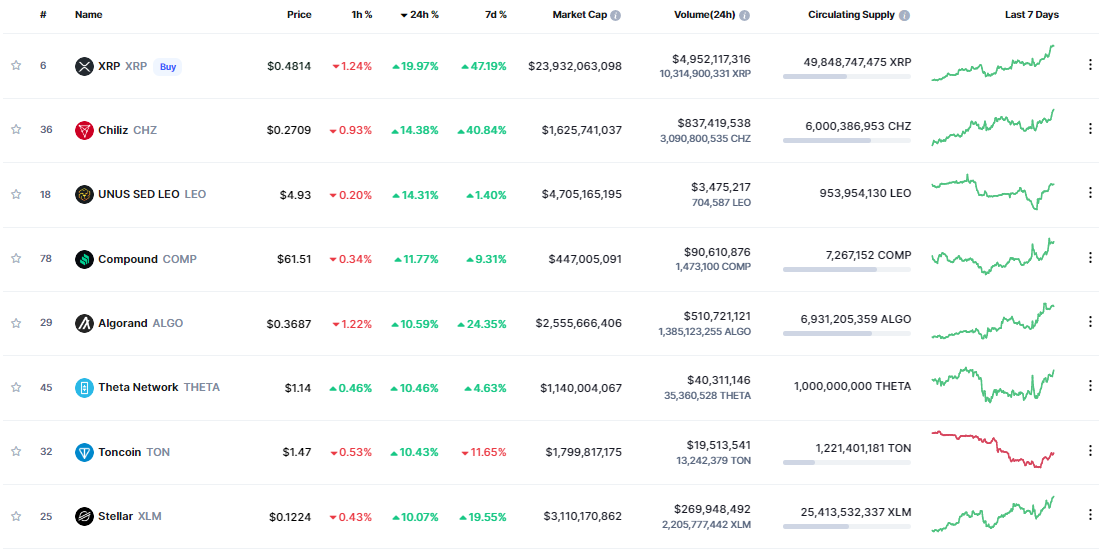The height and width of the screenshot is (558, 1107).
Task: Sort by 24h % column
Action: (419, 15)
